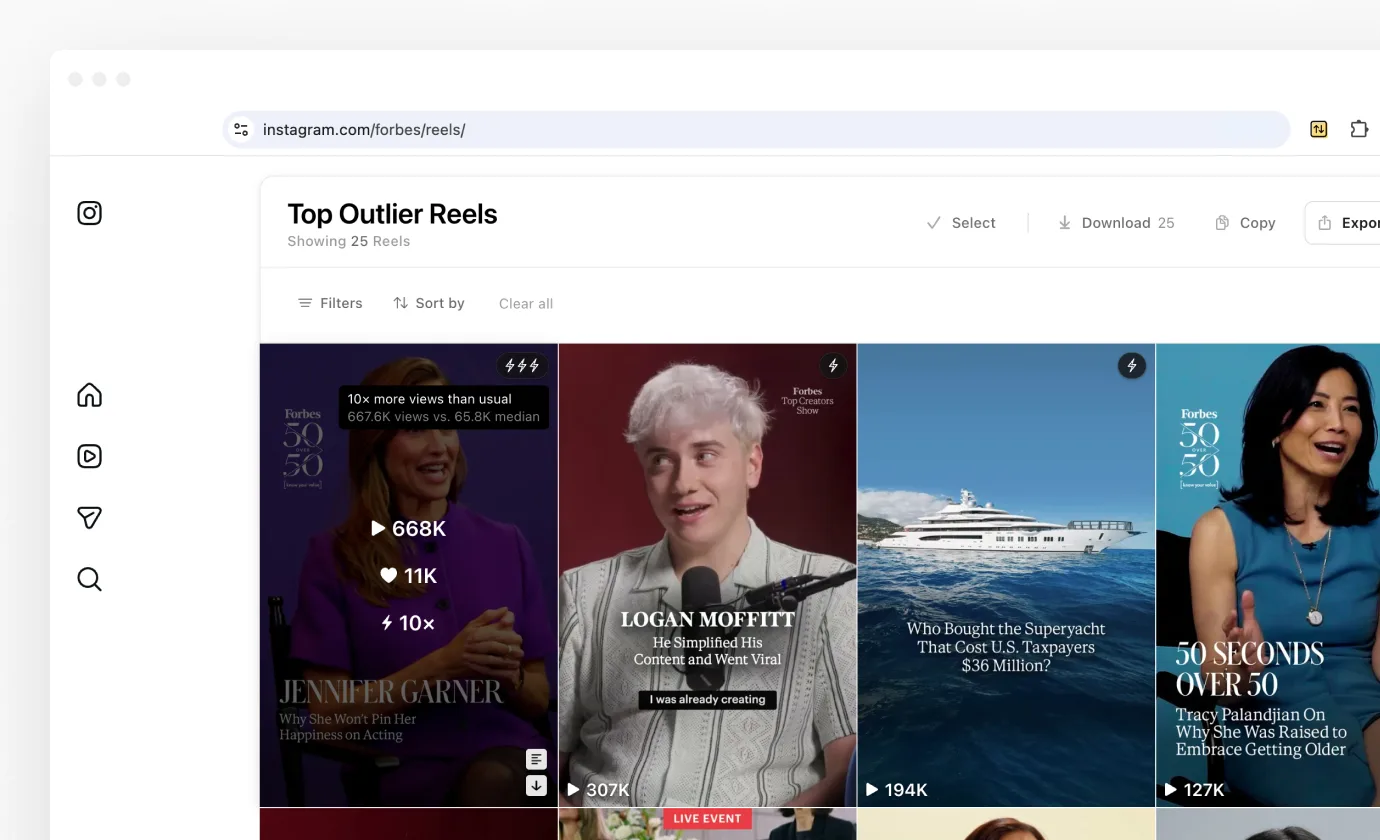Click the 11K likes stat
Screen dimensions: 1380x840
point(408,576)
